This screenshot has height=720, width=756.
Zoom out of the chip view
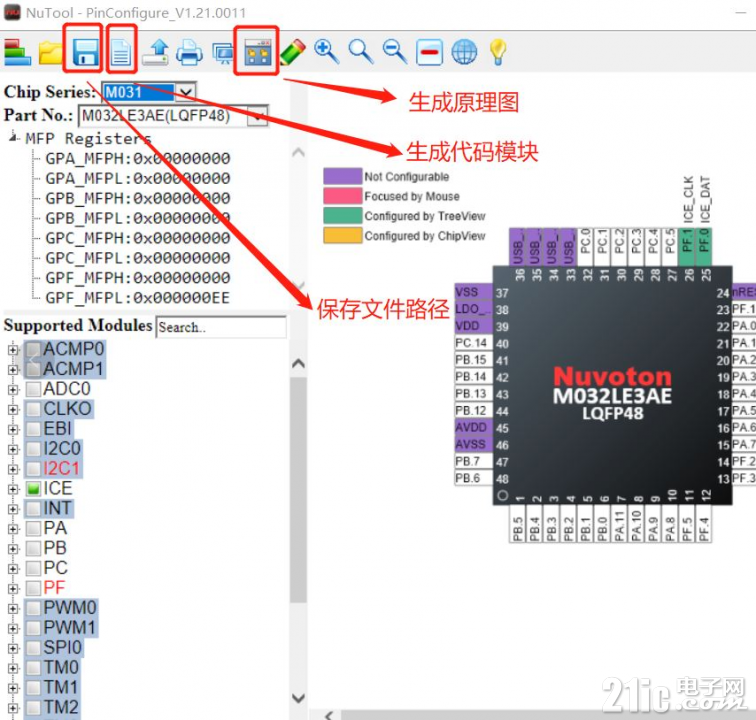click(395, 51)
